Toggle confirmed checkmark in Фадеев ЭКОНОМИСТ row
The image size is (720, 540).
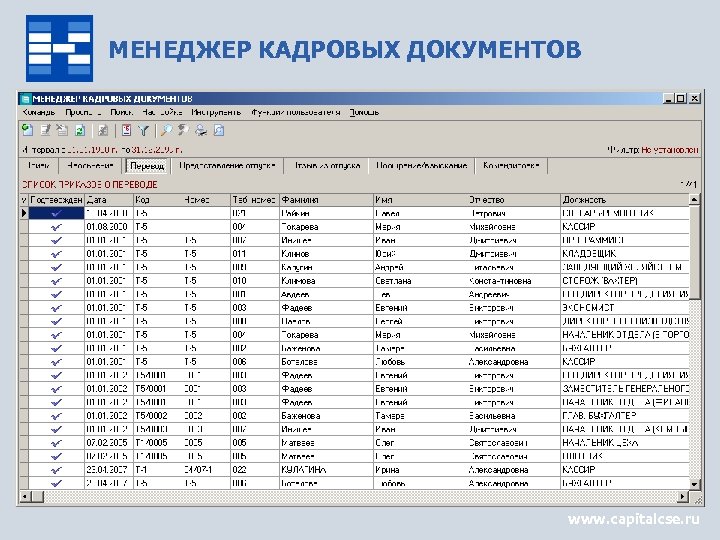[x=56, y=308]
